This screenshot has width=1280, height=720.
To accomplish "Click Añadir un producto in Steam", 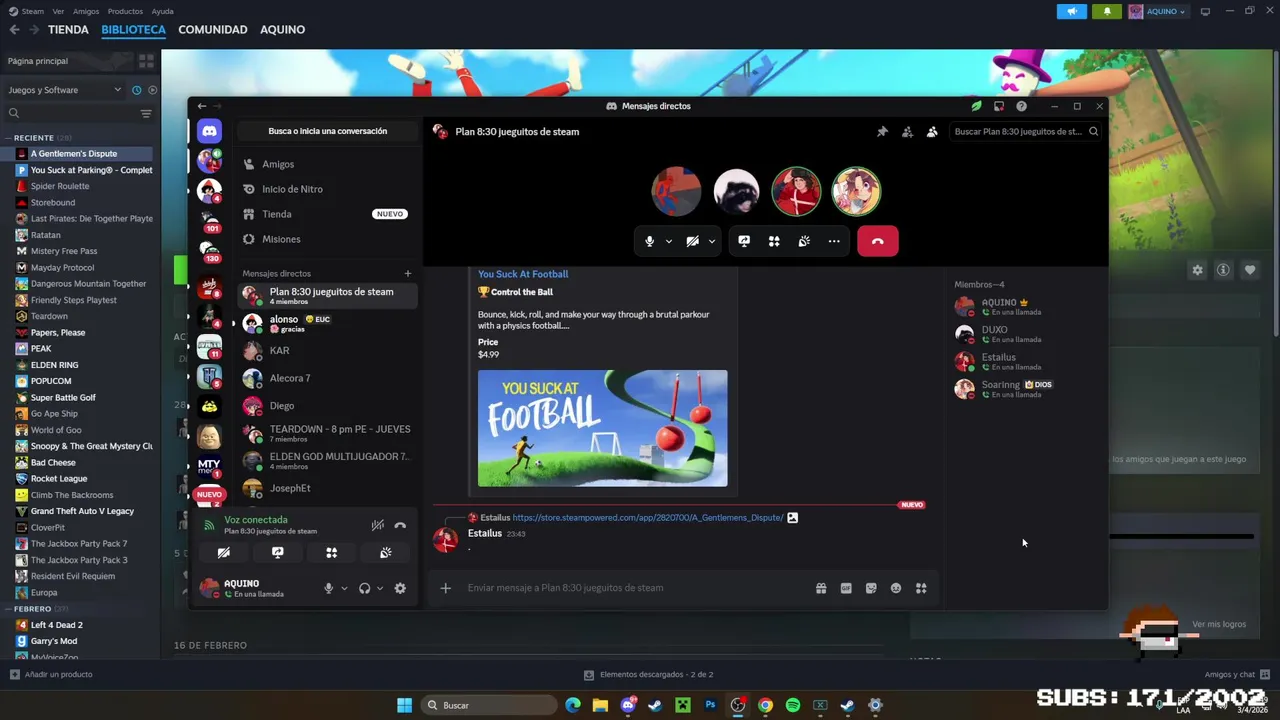I will (51, 675).
